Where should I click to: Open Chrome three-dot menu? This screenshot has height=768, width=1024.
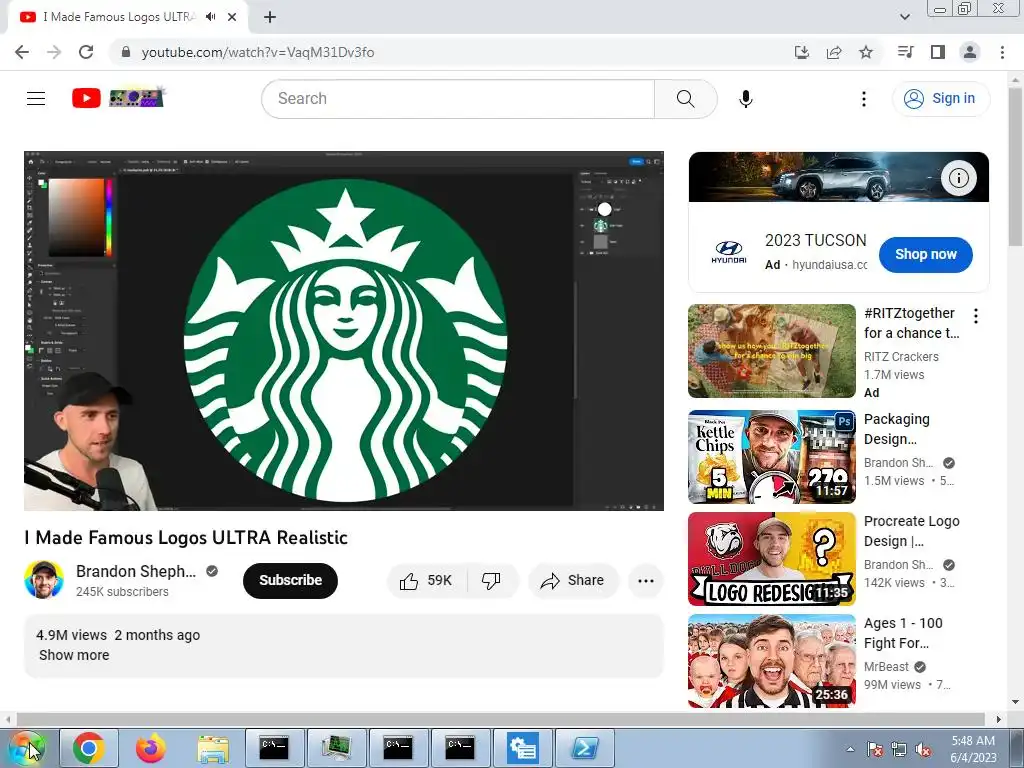tap(1002, 52)
